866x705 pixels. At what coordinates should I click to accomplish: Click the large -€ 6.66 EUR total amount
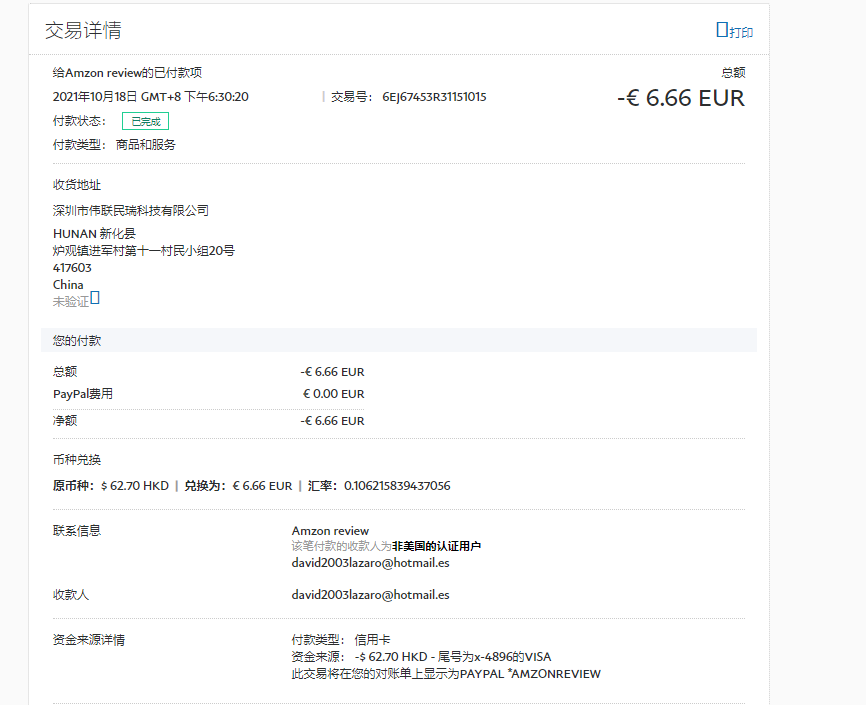(x=680, y=98)
